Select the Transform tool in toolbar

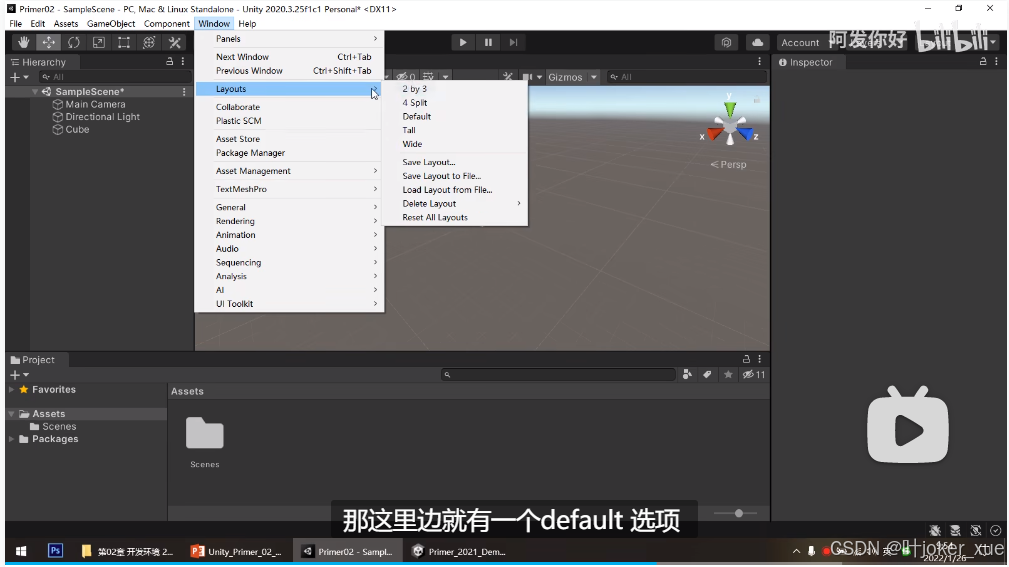tap(149, 42)
